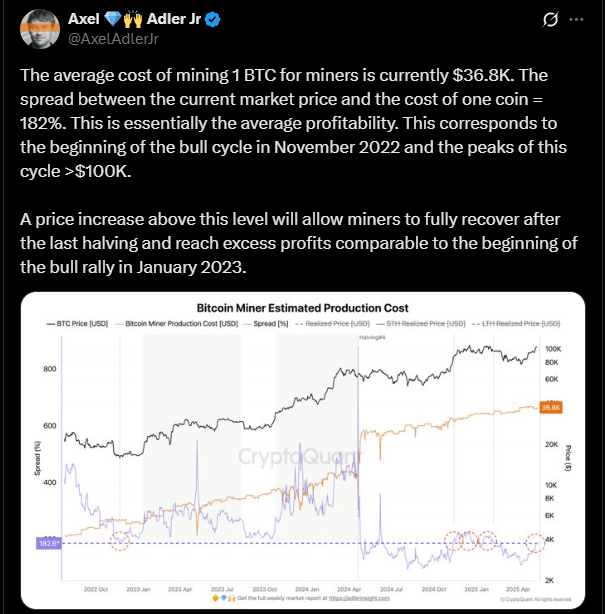The width and height of the screenshot is (605, 614).
Task: Click the orange 36.8K price label
Action: [551, 408]
